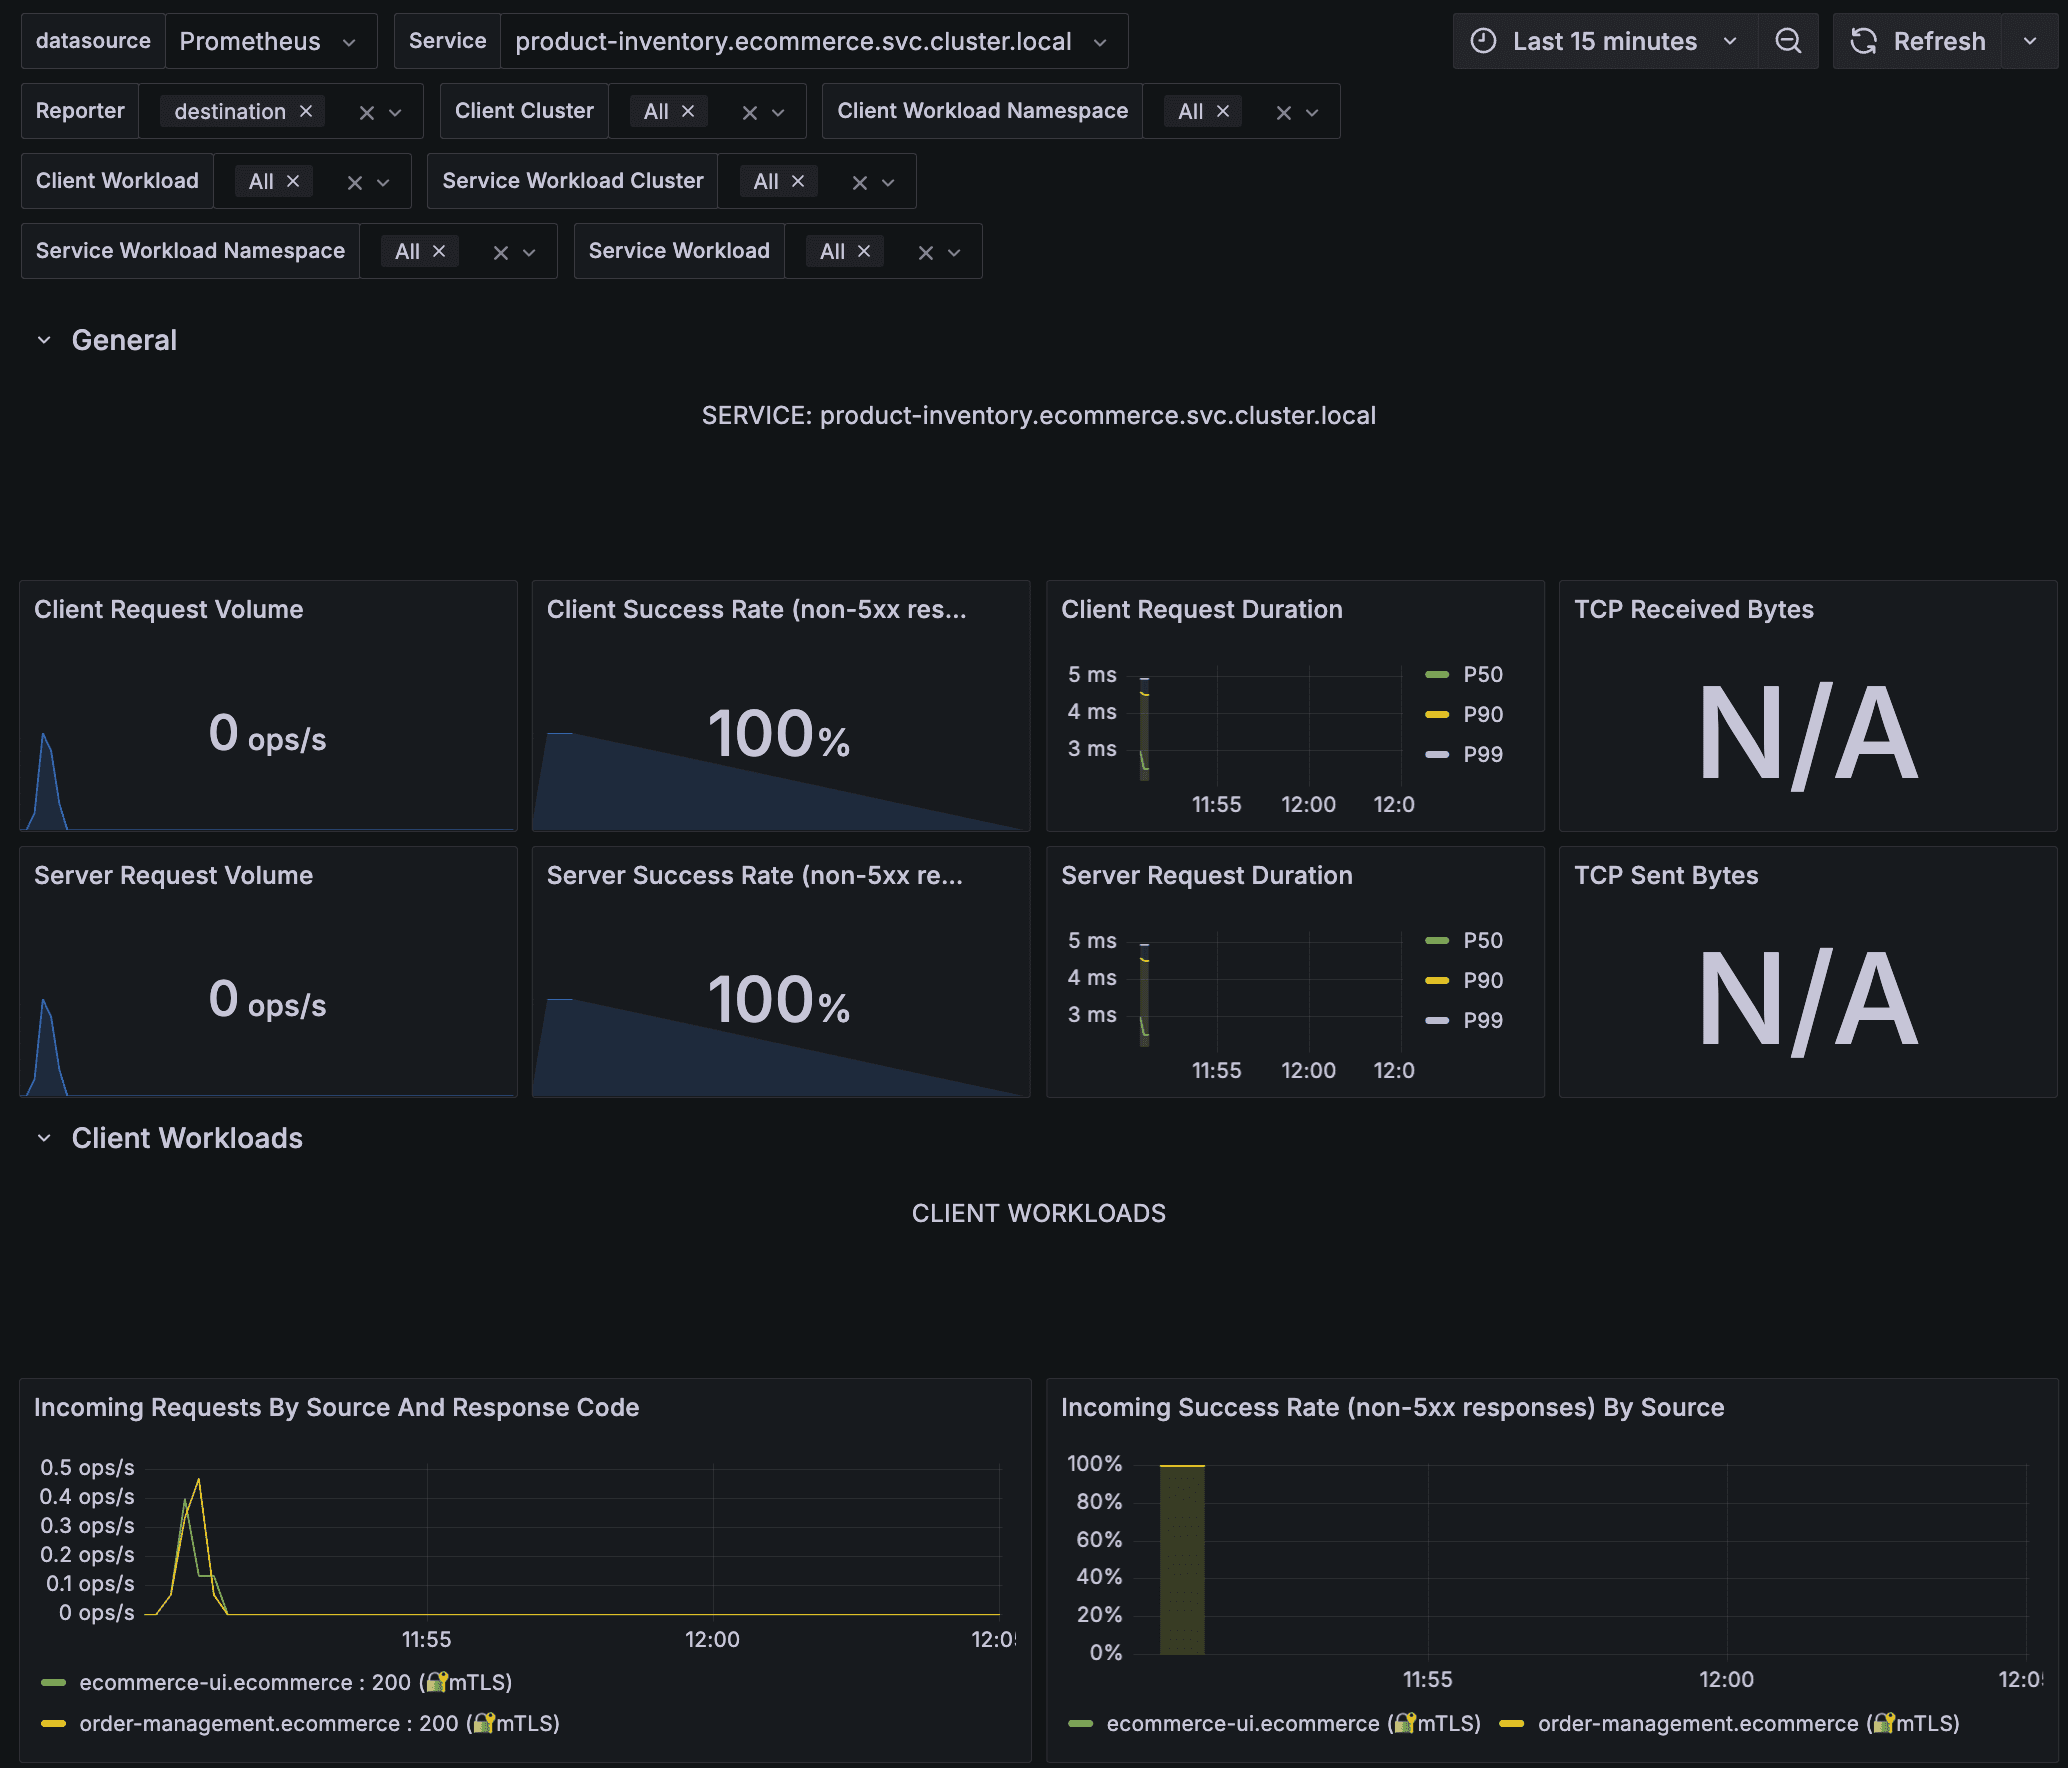Toggle order-management.ecommerce success rate legend series
Screen dimensions: 2068x1768
click(x=1749, y=1723)
